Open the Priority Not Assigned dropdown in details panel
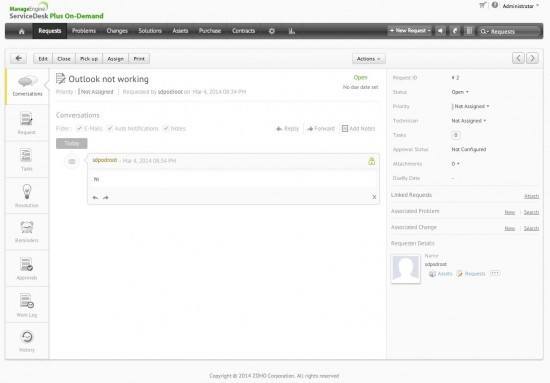This screenshot has width=550, height=383. [x=470, y=106]
